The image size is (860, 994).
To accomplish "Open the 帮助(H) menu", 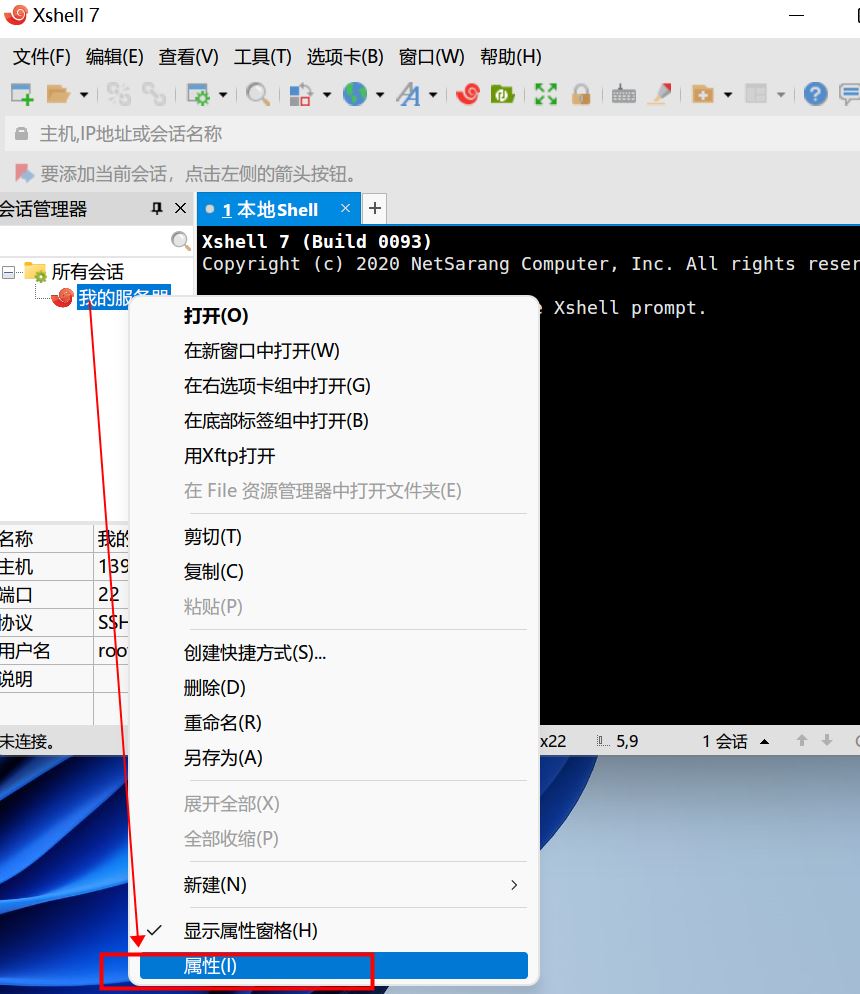I will coord(511,57).
